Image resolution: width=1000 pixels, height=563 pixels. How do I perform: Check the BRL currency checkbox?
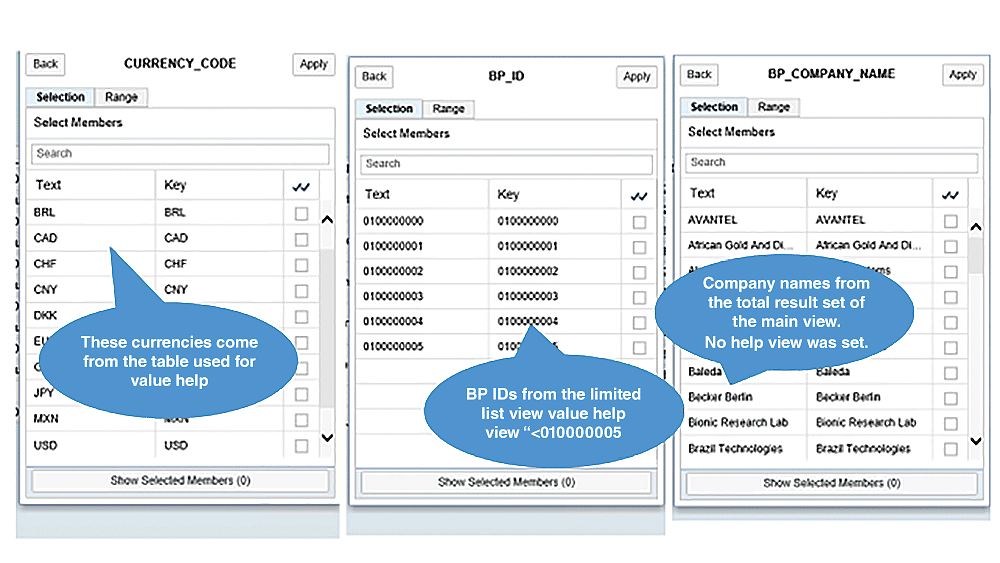click(x=301, y=213)
